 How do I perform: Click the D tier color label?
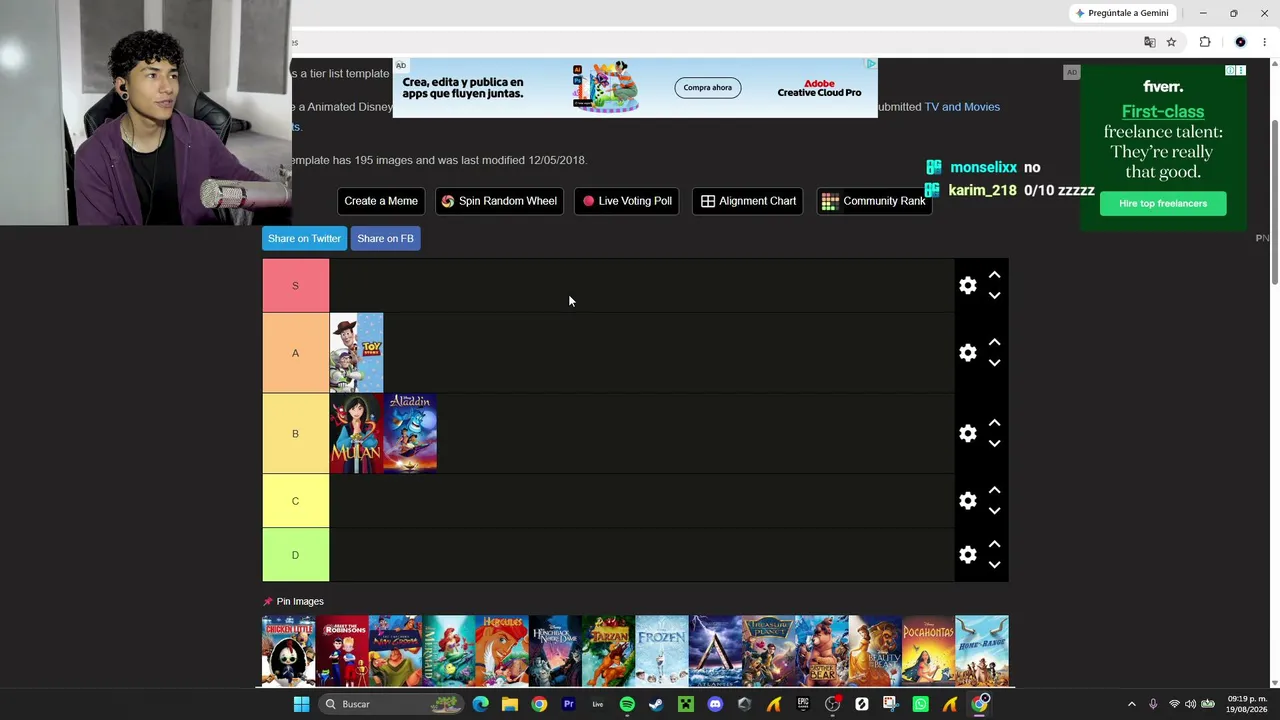pos(295,555)
